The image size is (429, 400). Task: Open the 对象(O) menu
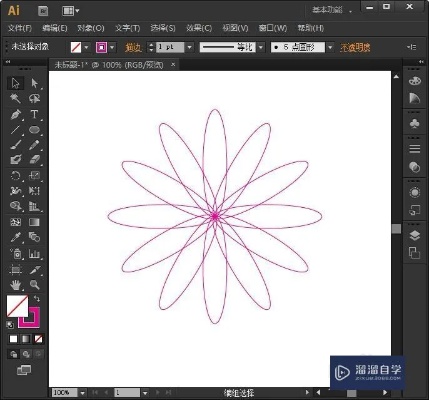coord(91,28)
